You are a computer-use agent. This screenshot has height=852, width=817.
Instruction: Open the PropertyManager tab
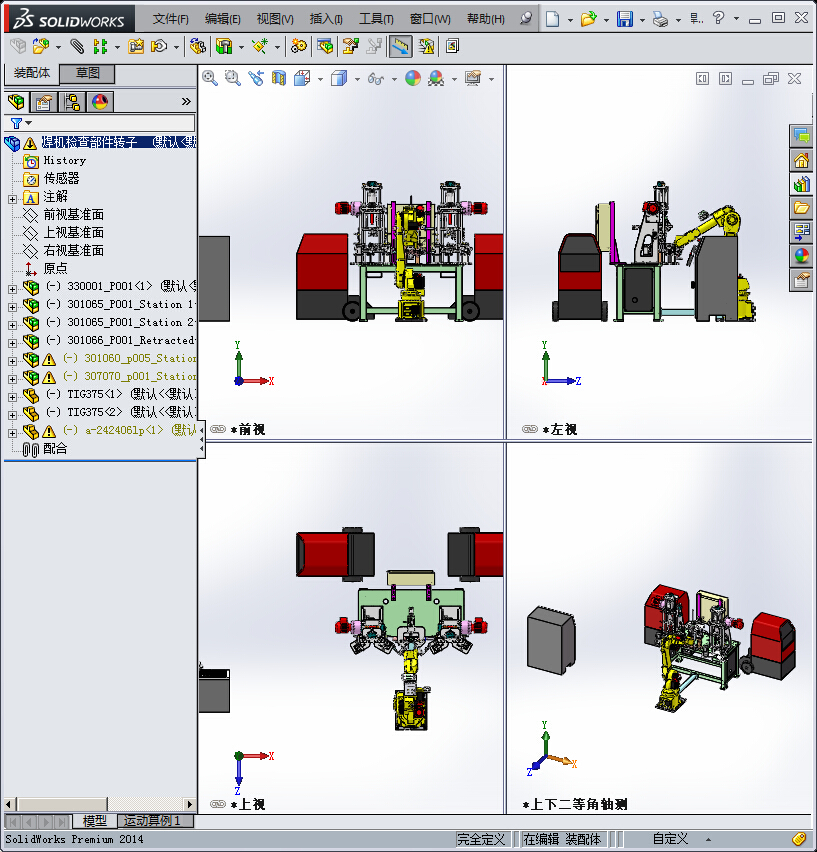(x=44, y=102)
